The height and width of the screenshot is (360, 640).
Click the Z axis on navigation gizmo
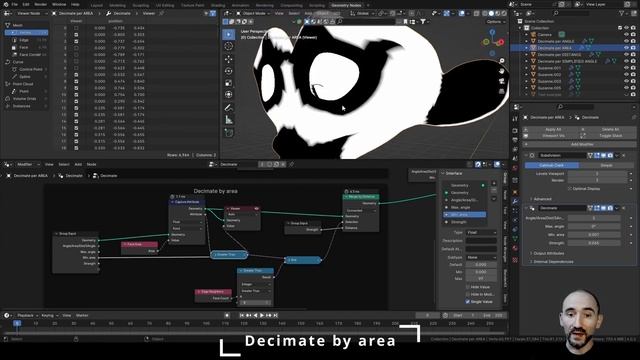pyautogui.click(x=492, y=31)
